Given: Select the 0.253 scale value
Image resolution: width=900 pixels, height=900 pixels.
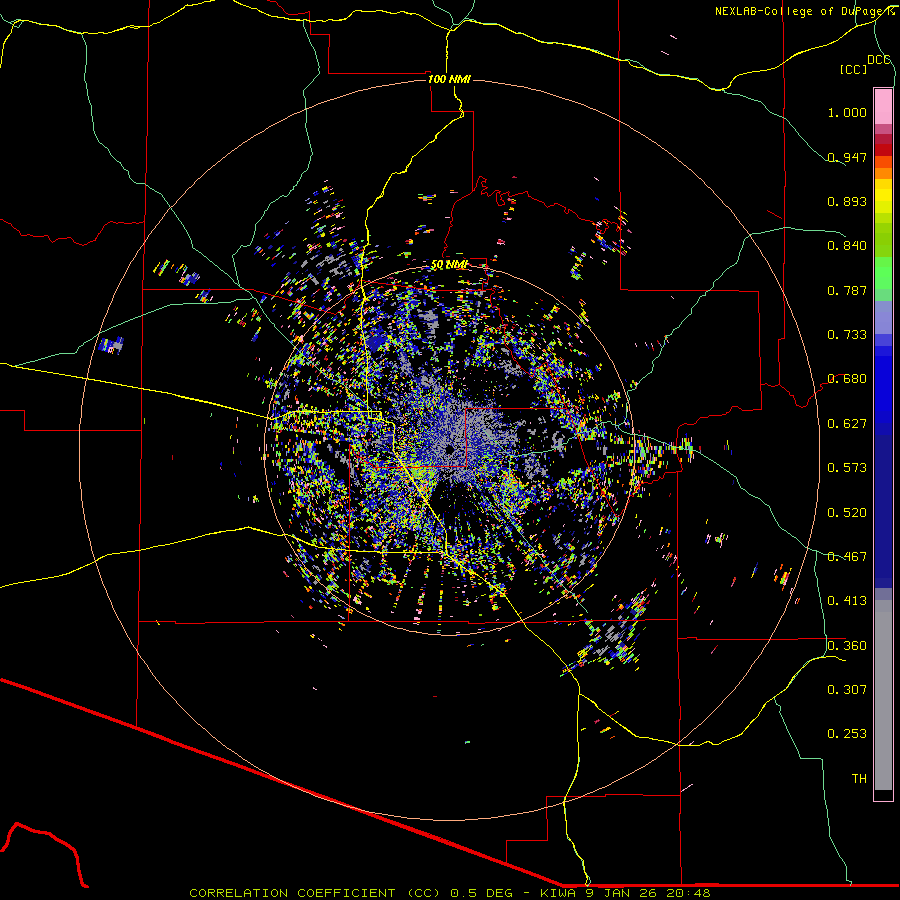Looking at the screenshot, I should click(847, 734).
